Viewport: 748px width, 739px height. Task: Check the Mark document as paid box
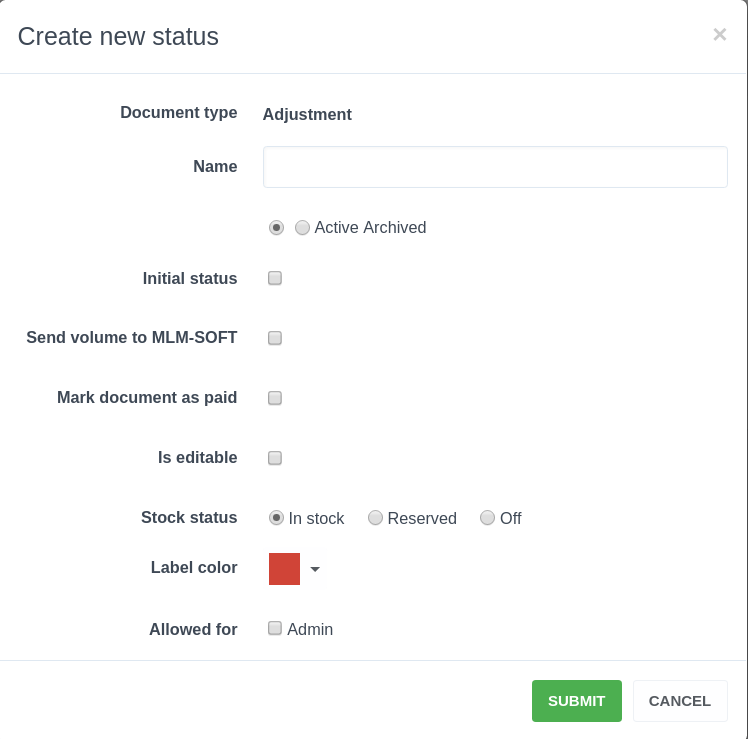point(275,398)
